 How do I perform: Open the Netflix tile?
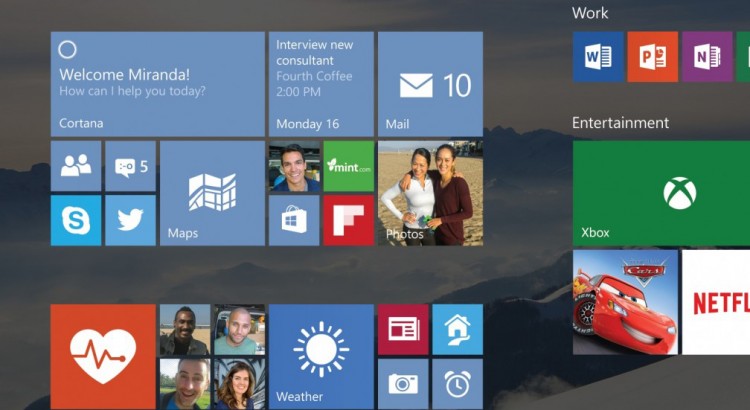coord(716,302)
